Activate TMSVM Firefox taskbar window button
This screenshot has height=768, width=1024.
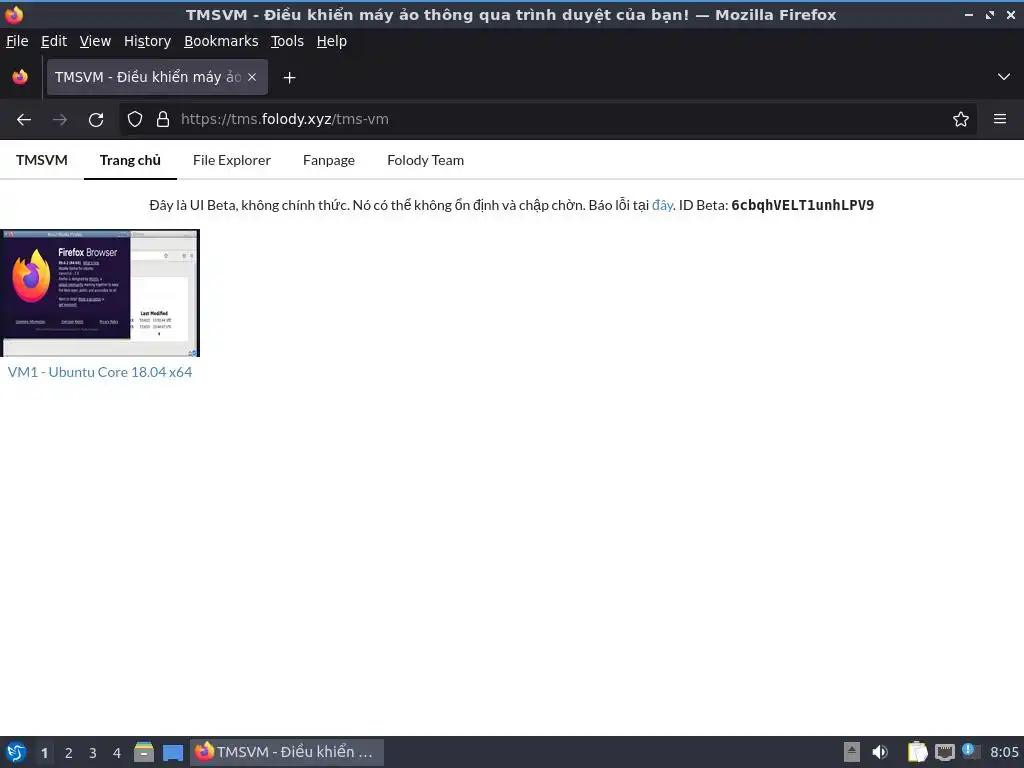click(x=287, y=752)
